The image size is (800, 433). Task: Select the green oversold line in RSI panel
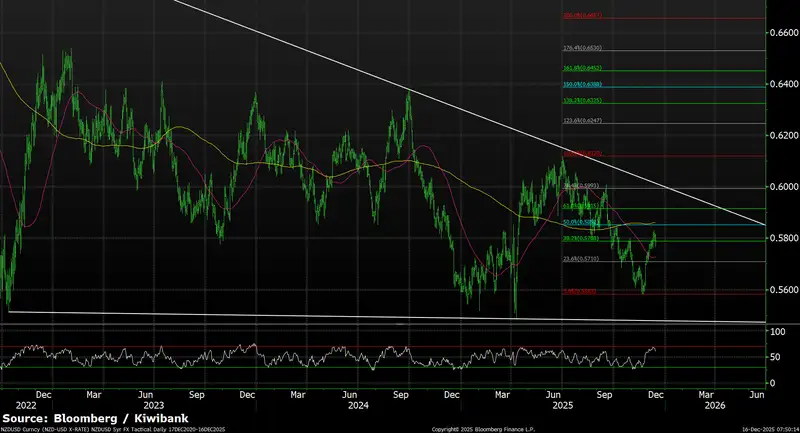[x=383, y=368]
